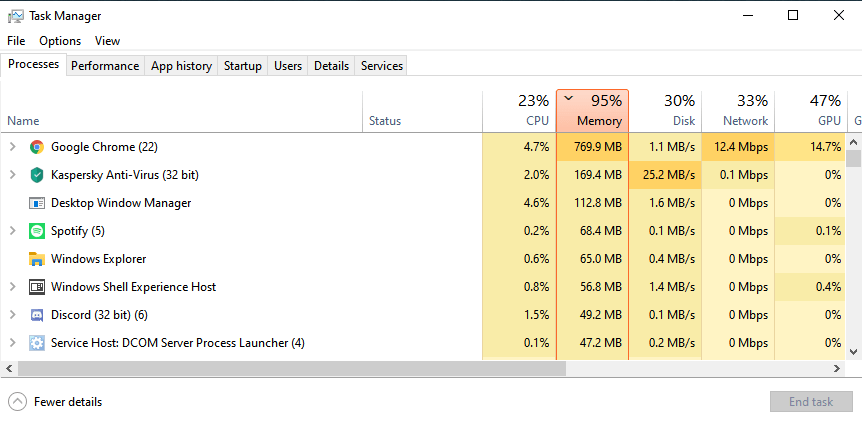This screenshot has height=421, width=862.
Task: Click the End task button
Action: (x=810, y=402)
